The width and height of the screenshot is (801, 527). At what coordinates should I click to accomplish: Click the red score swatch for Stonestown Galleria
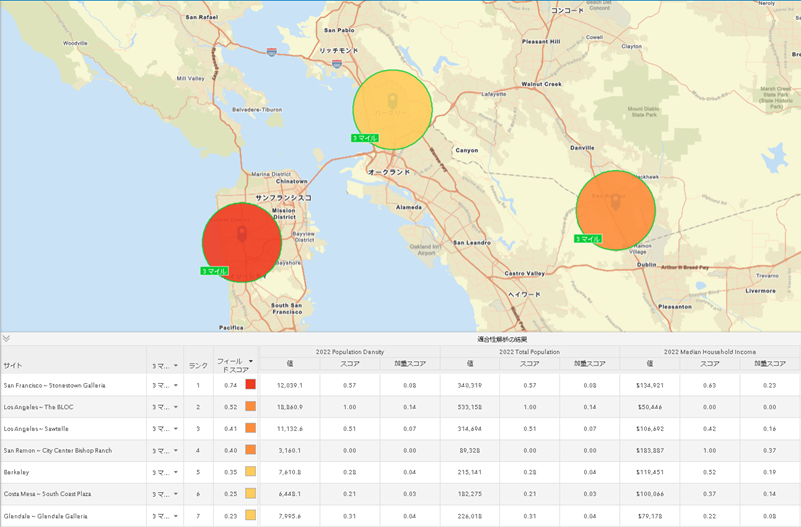251,385
